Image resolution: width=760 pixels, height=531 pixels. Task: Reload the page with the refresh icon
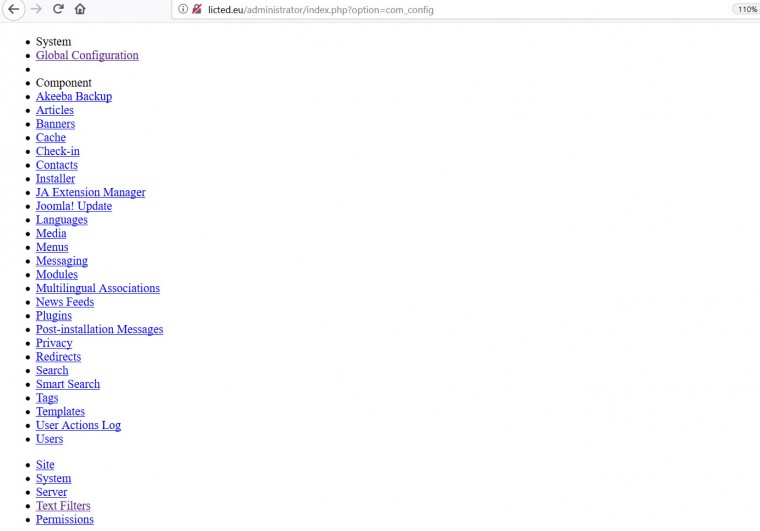58,9
